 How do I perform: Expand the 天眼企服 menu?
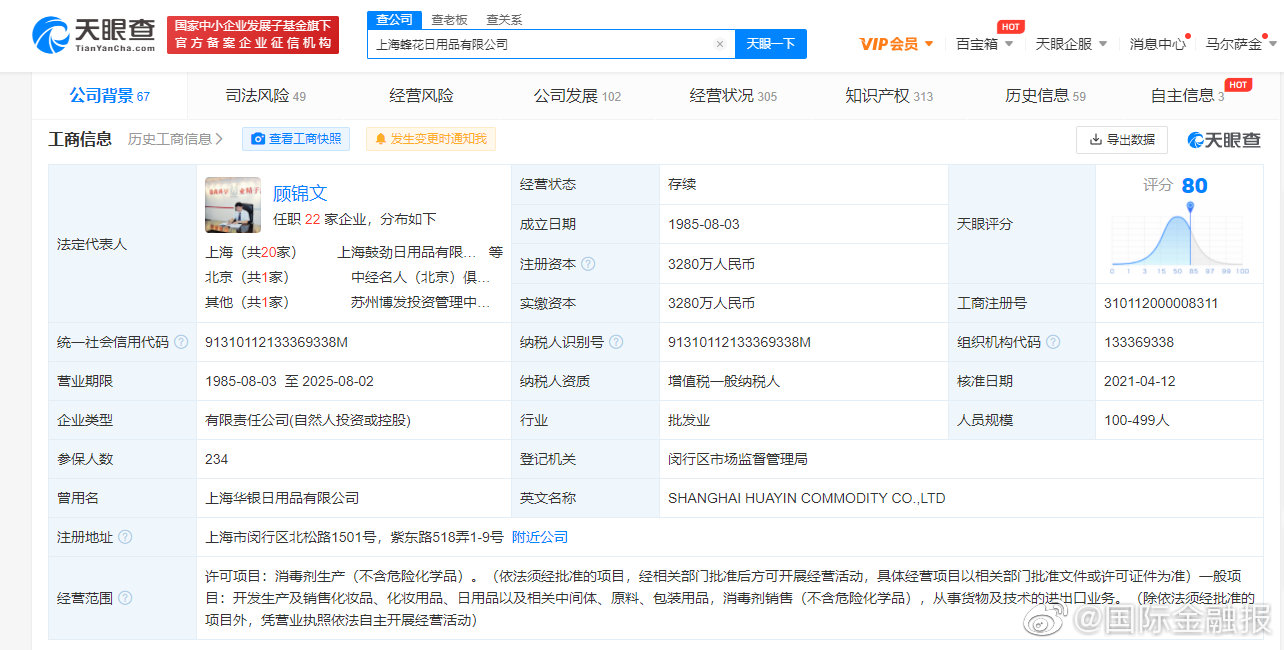pyautogui.click(x=1071, y=44)
